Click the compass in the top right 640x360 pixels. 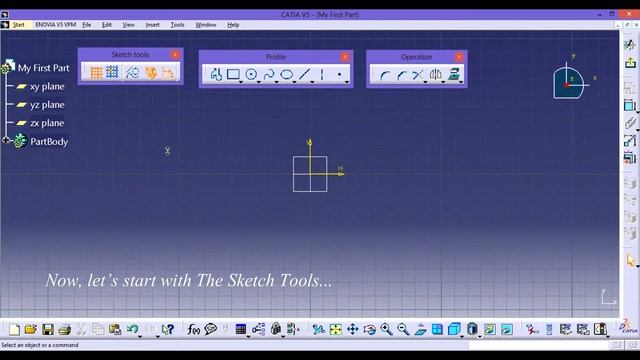click(569, 82)
